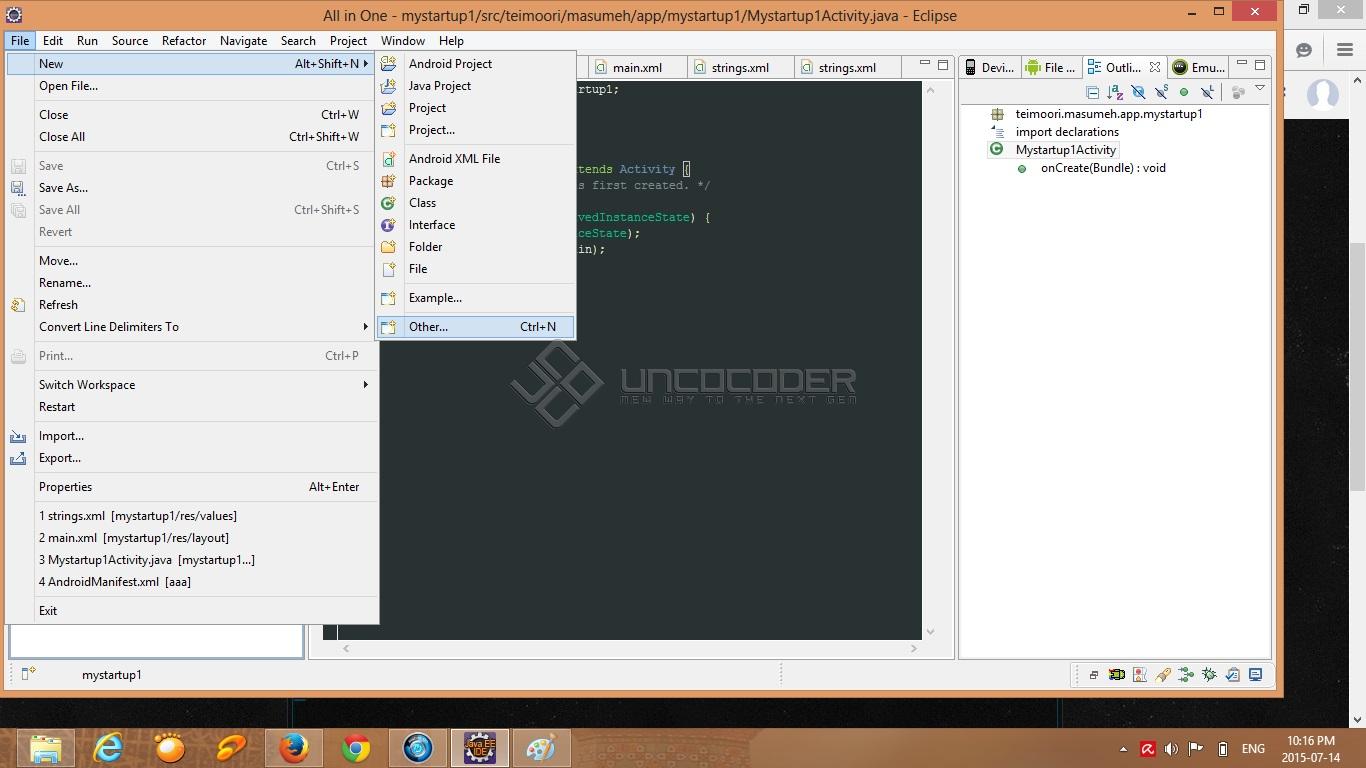Click the overlapping windows icon in bottom bar
This screenshot has height=768, width=1366.
tap(1093, 675)
